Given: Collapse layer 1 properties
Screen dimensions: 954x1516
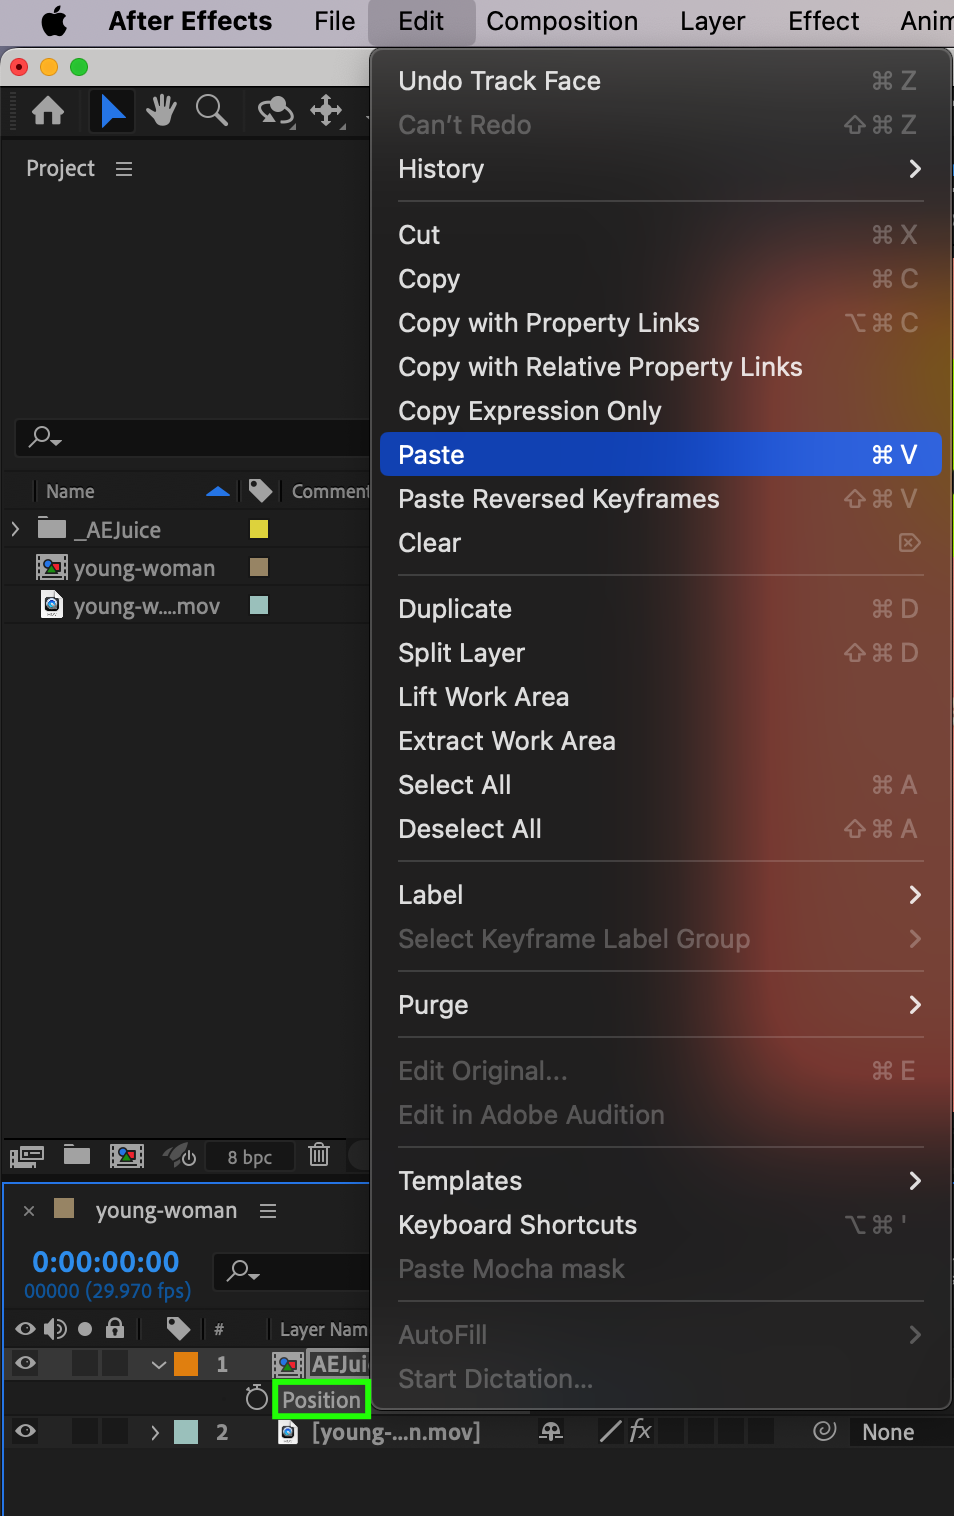Looking at the screenshot, I should click(x=158, y=1364).
